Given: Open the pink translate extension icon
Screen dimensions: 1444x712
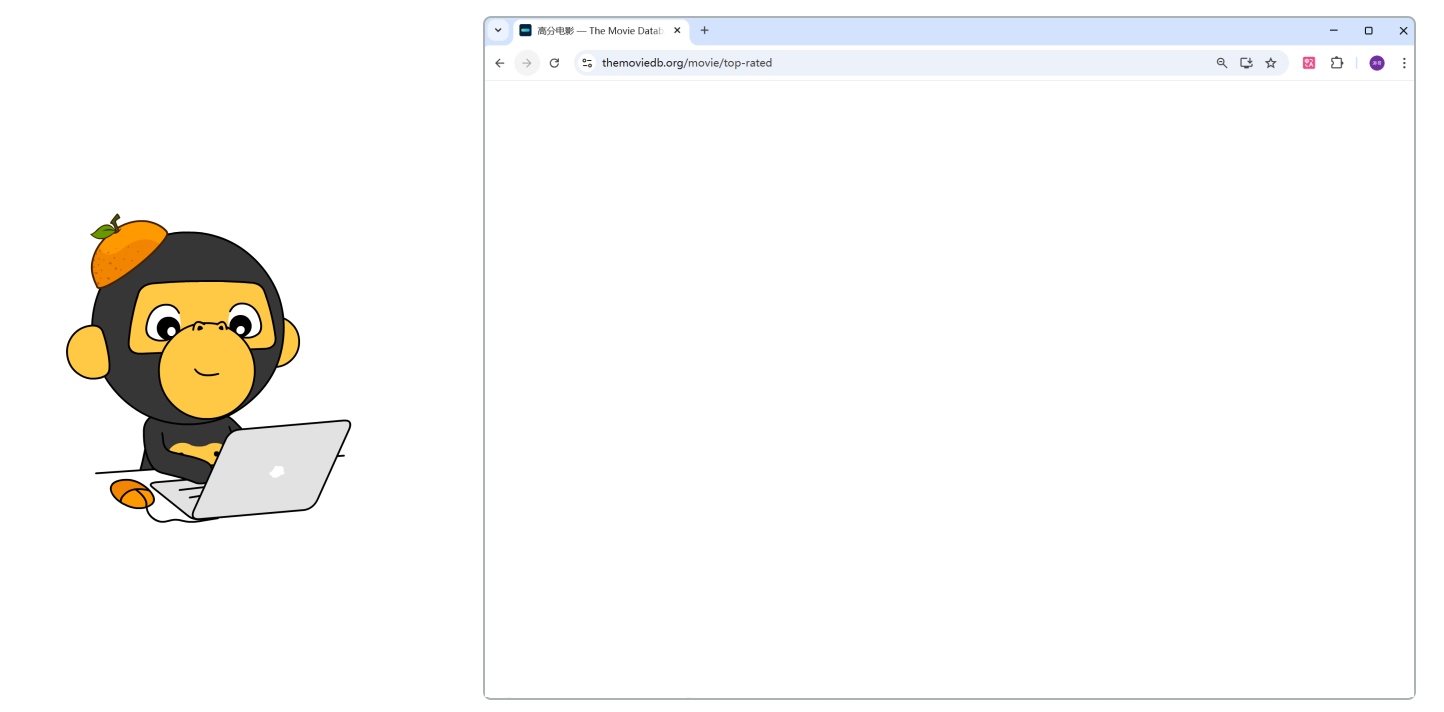Looking at the screenshot, I should coord(1309,63).
